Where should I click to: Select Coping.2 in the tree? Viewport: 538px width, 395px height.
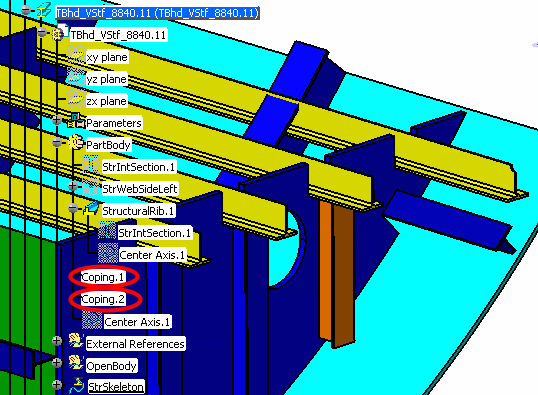[103, 299]
